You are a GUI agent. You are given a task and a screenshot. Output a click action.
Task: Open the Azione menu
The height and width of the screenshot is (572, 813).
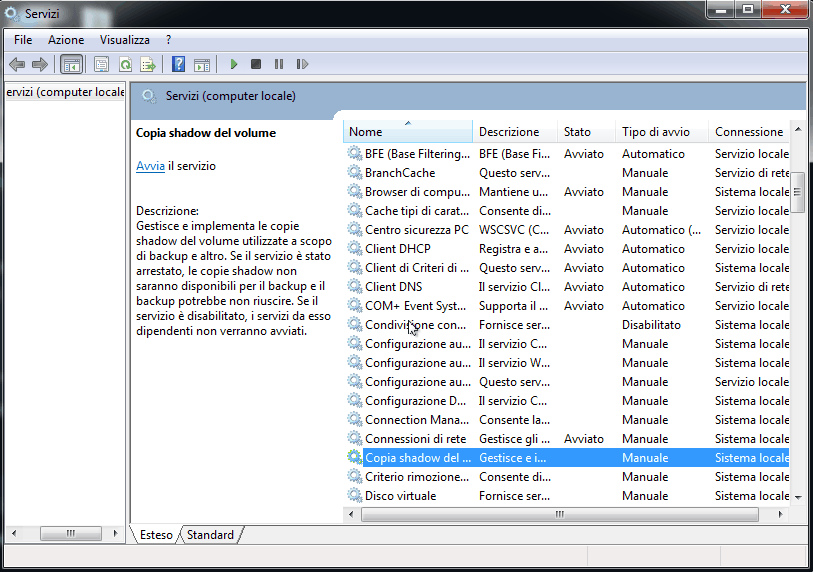click(x=66, y=40)
